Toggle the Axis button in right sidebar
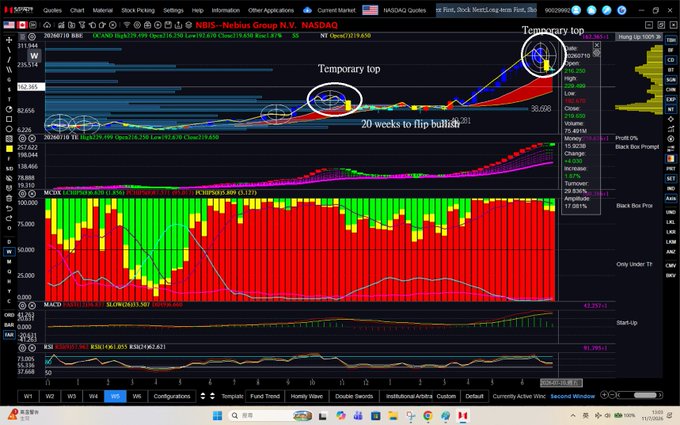Viewport: 680px width, 425px height. (x=671, y=198)
